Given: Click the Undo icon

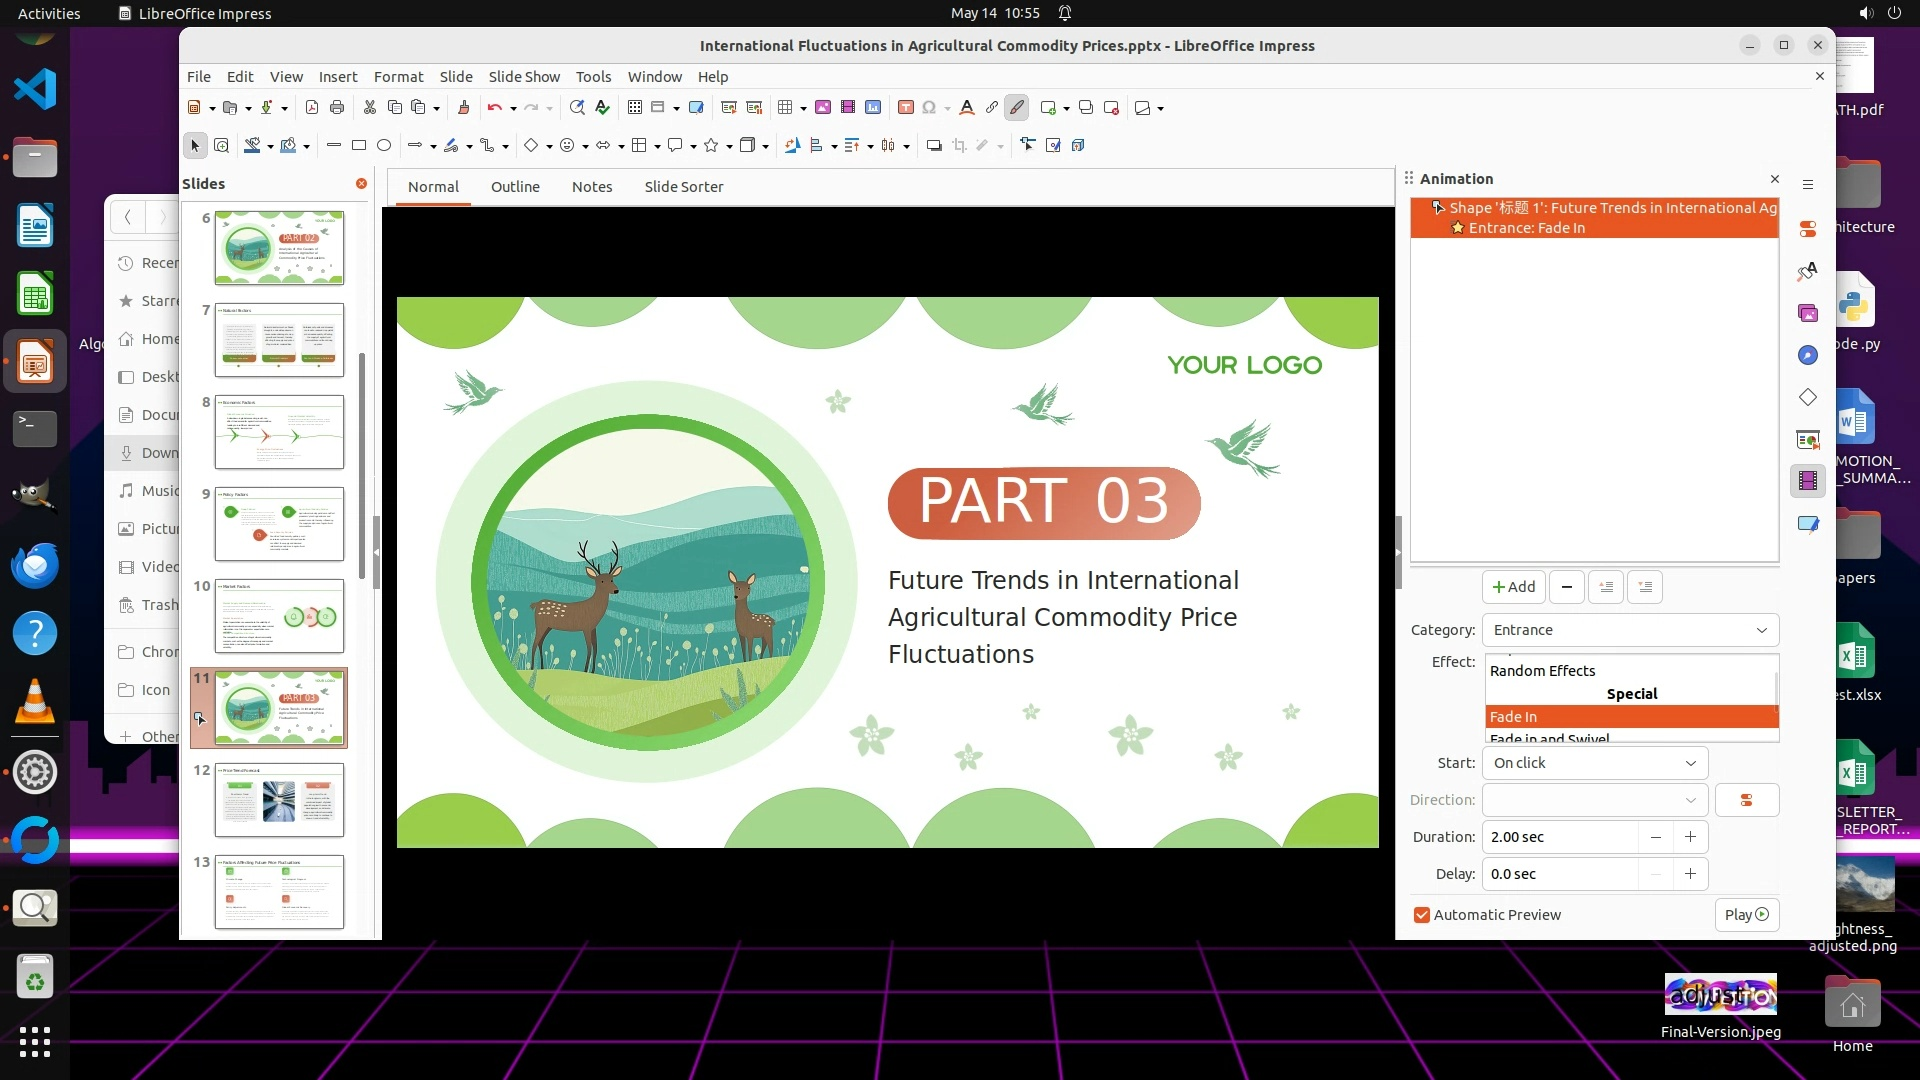Looking at the screenshot, I should coord(494,108).
